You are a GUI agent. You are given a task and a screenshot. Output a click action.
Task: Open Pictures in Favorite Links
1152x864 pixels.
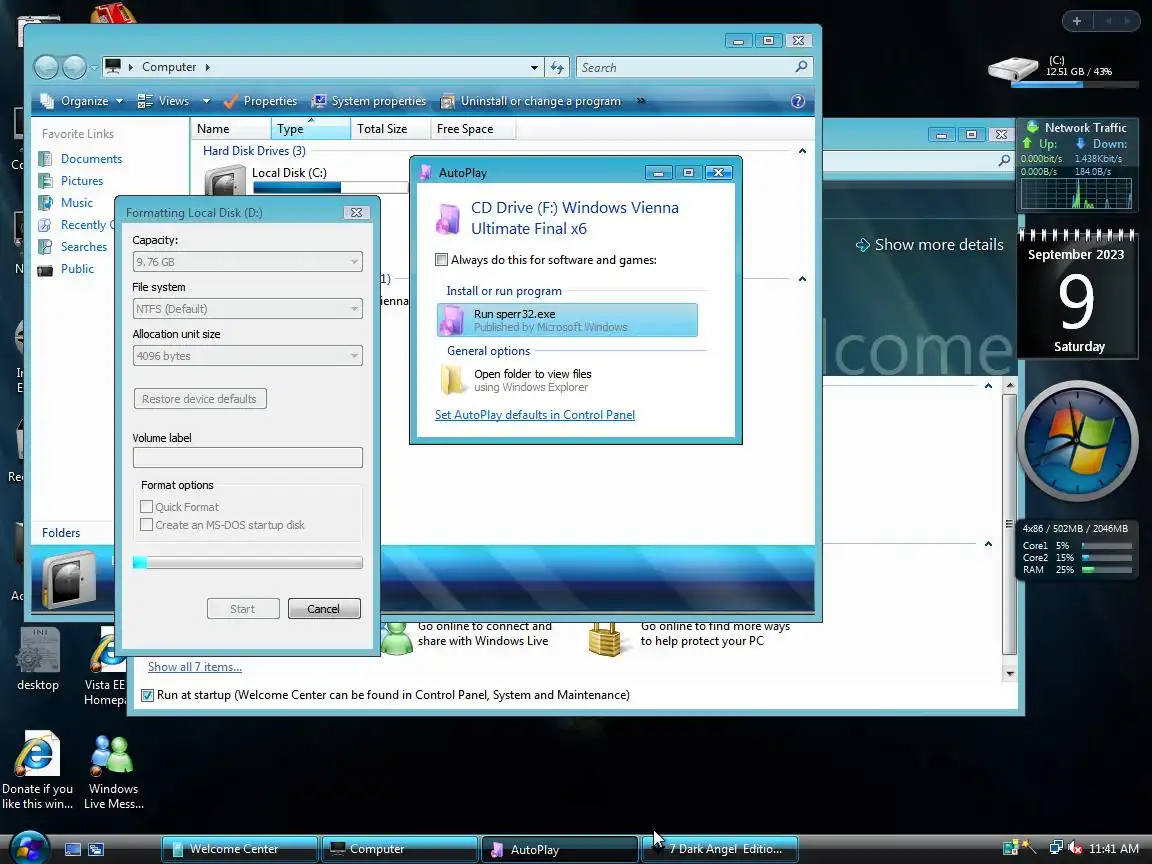tap(82, 181)
